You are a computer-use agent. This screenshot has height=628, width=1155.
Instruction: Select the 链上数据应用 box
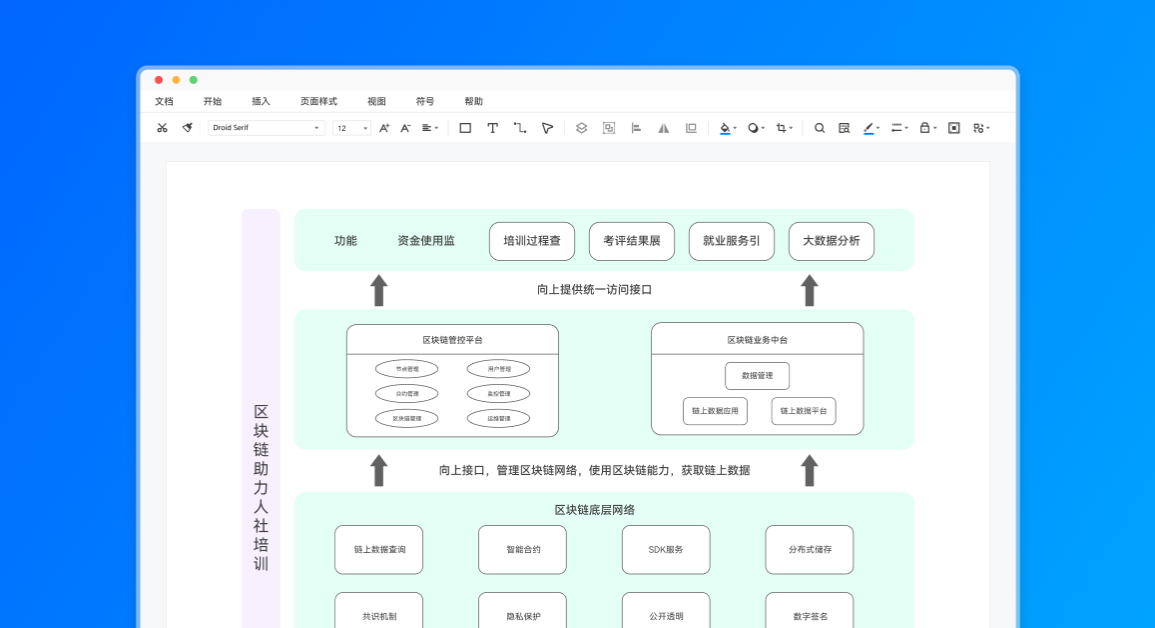(715, 411)
